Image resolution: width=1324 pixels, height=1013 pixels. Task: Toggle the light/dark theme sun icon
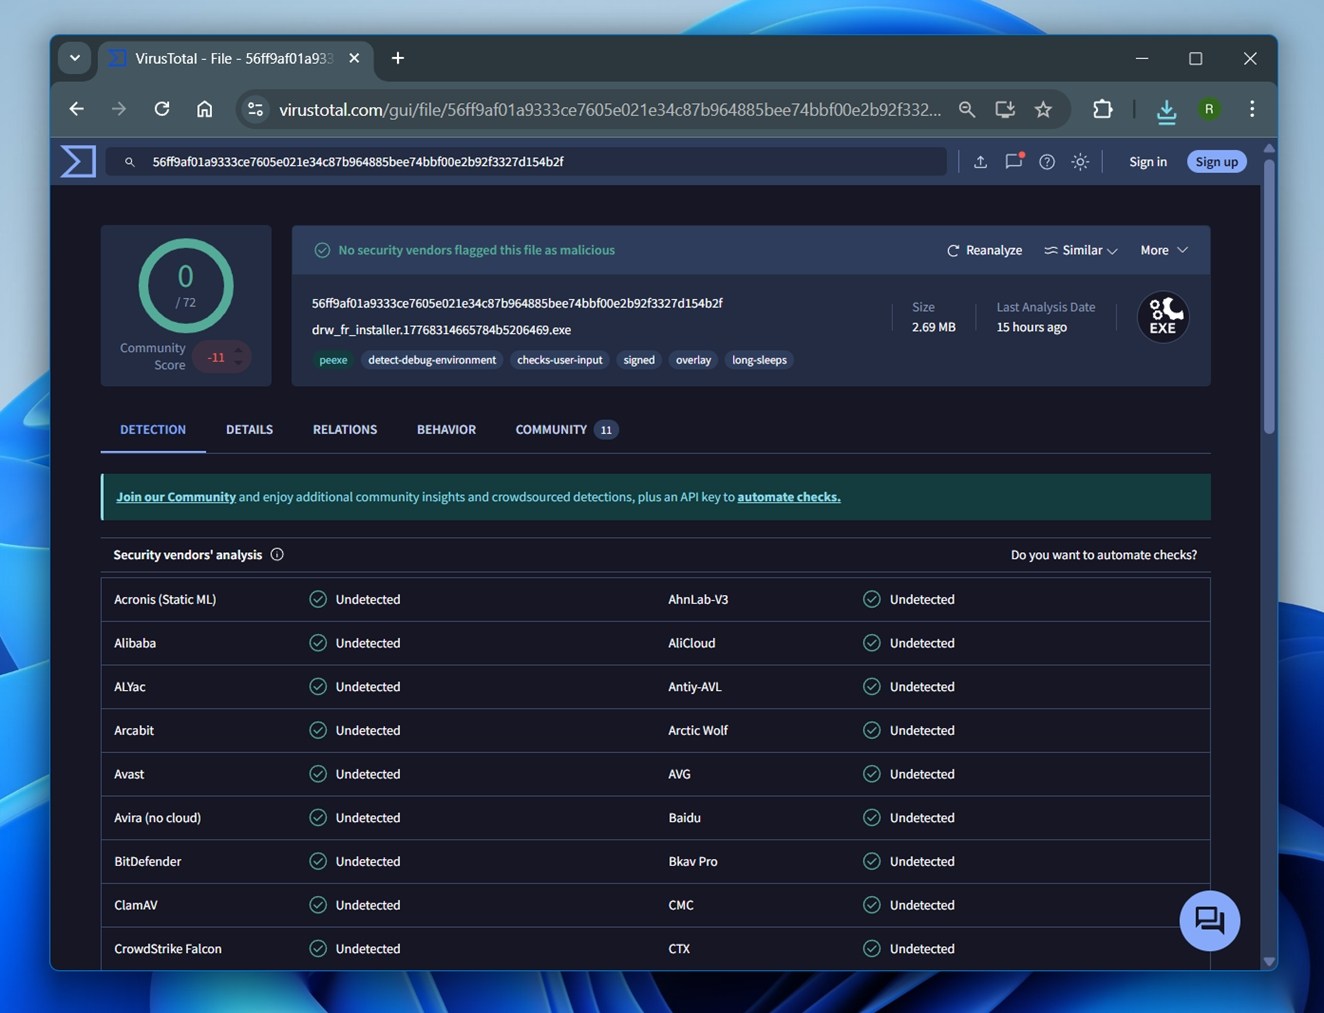click(1080, 162)
